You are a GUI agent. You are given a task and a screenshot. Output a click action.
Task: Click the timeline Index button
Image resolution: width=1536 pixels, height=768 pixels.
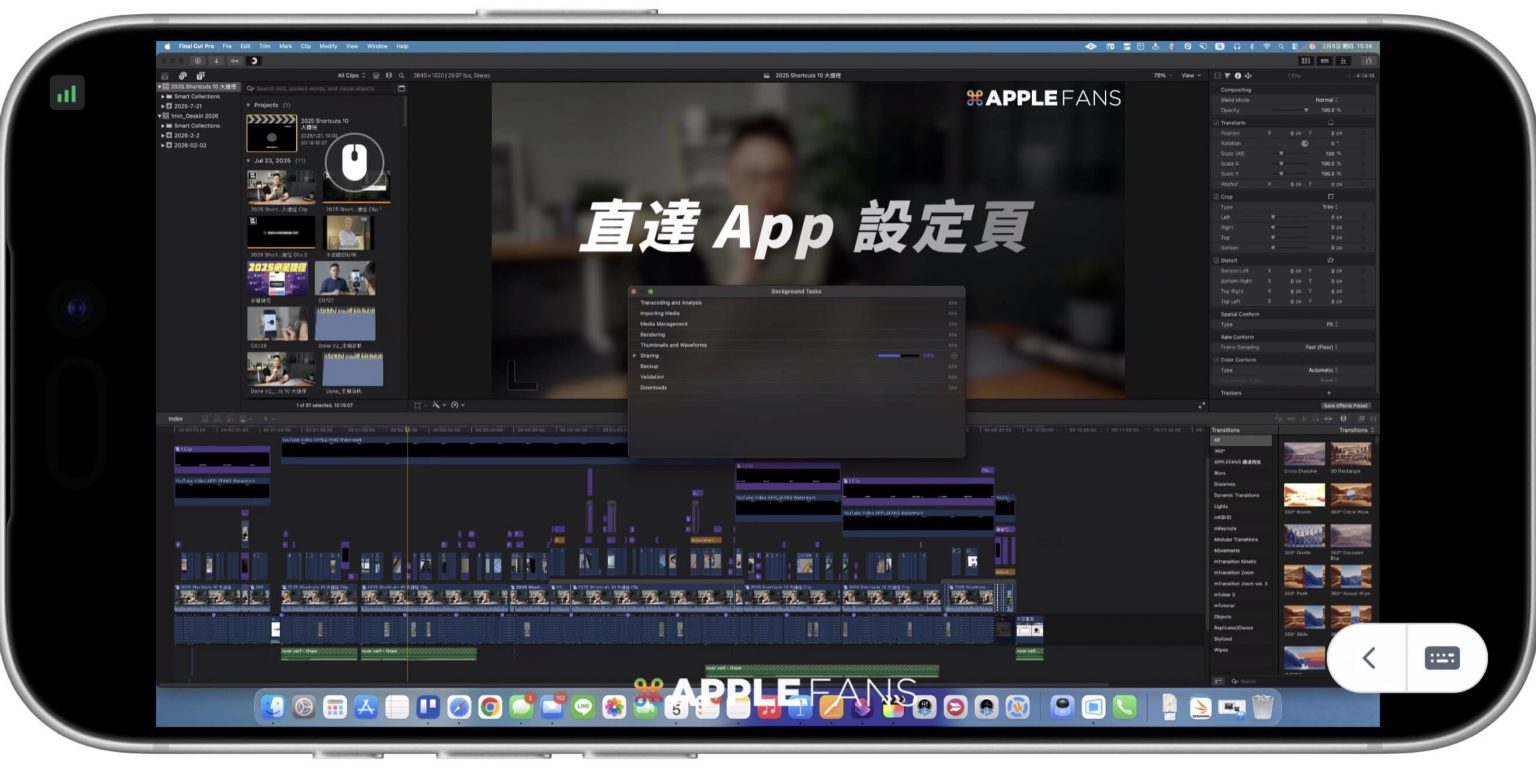click(175, 418)
